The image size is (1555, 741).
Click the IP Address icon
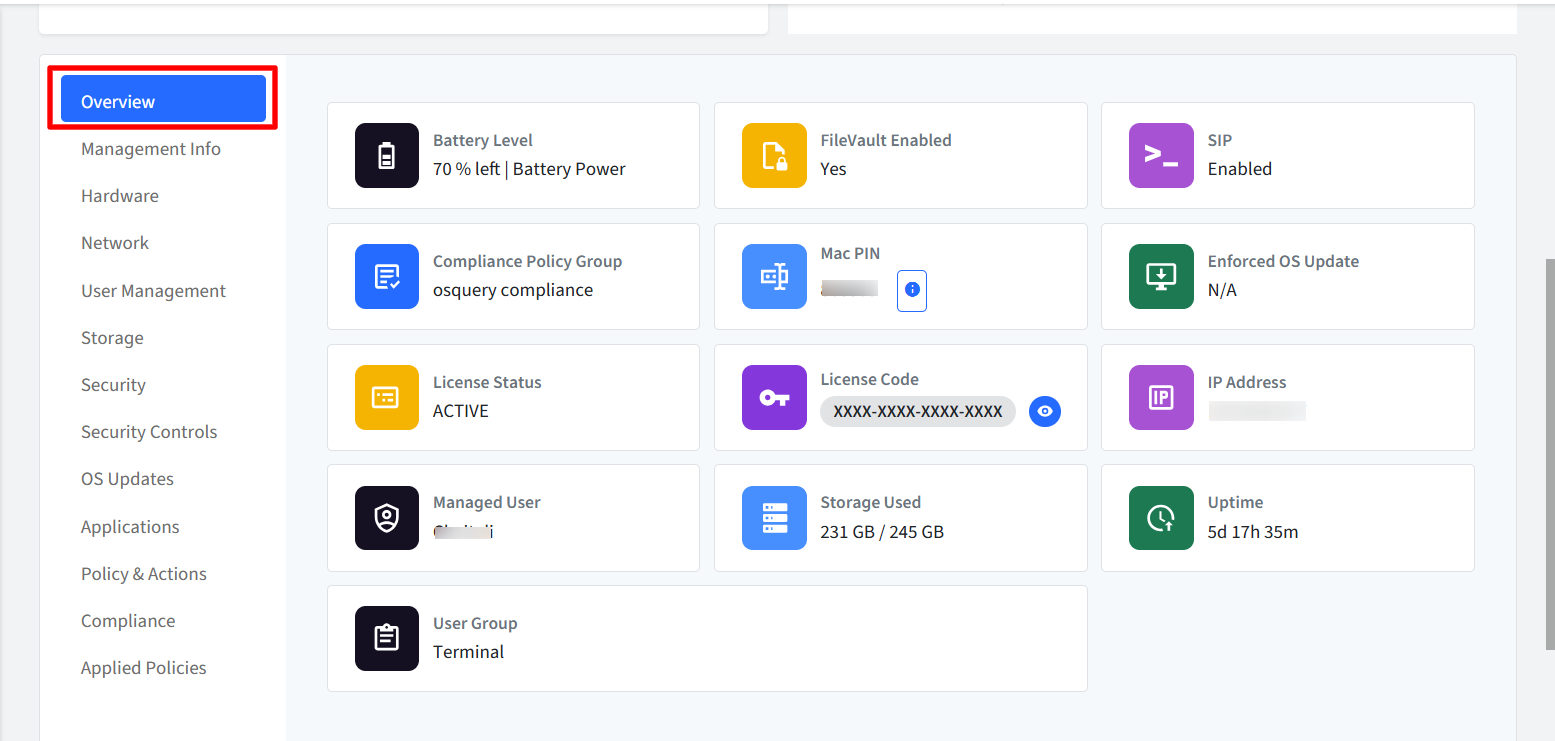click(1161, 397)
